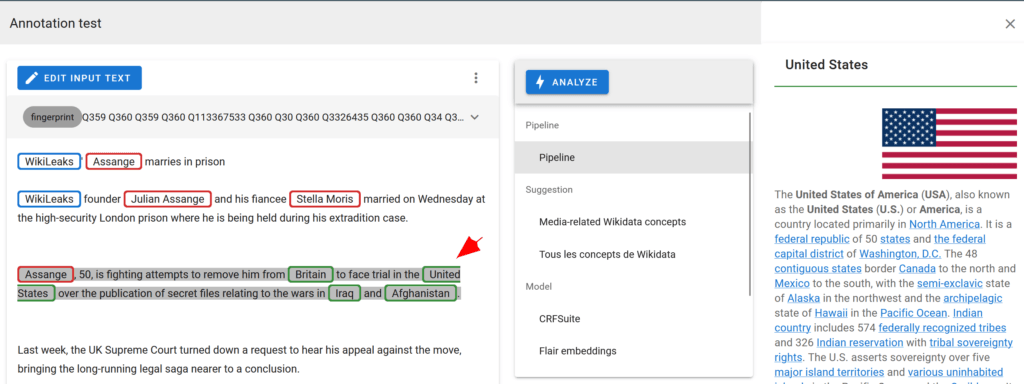
Task: Click the Analyze button
Action: [x=567, y=82]
